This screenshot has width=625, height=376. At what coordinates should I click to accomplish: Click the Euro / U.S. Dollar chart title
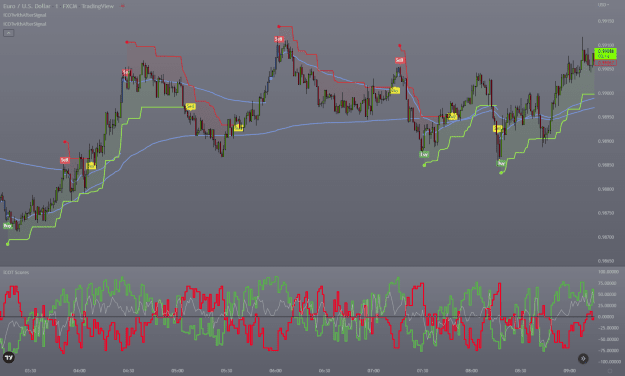point(59,6)
